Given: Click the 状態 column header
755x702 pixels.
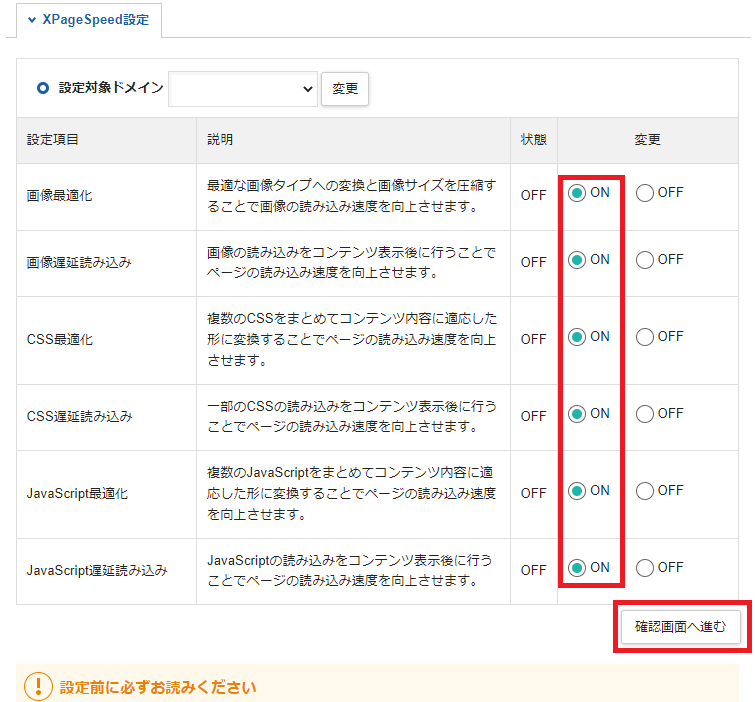Looking at the screenshot, I should click(534, 140).
